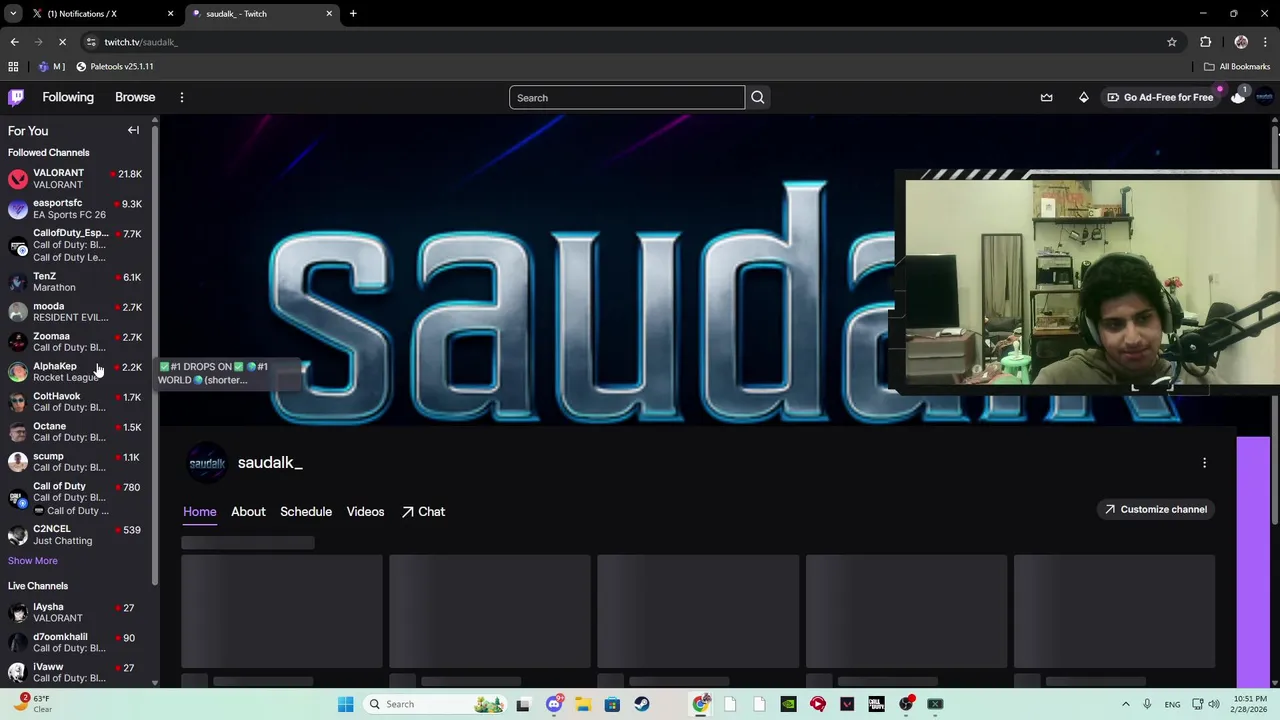
Task: Open the Chat popout link
Action: tap(423, 512)
